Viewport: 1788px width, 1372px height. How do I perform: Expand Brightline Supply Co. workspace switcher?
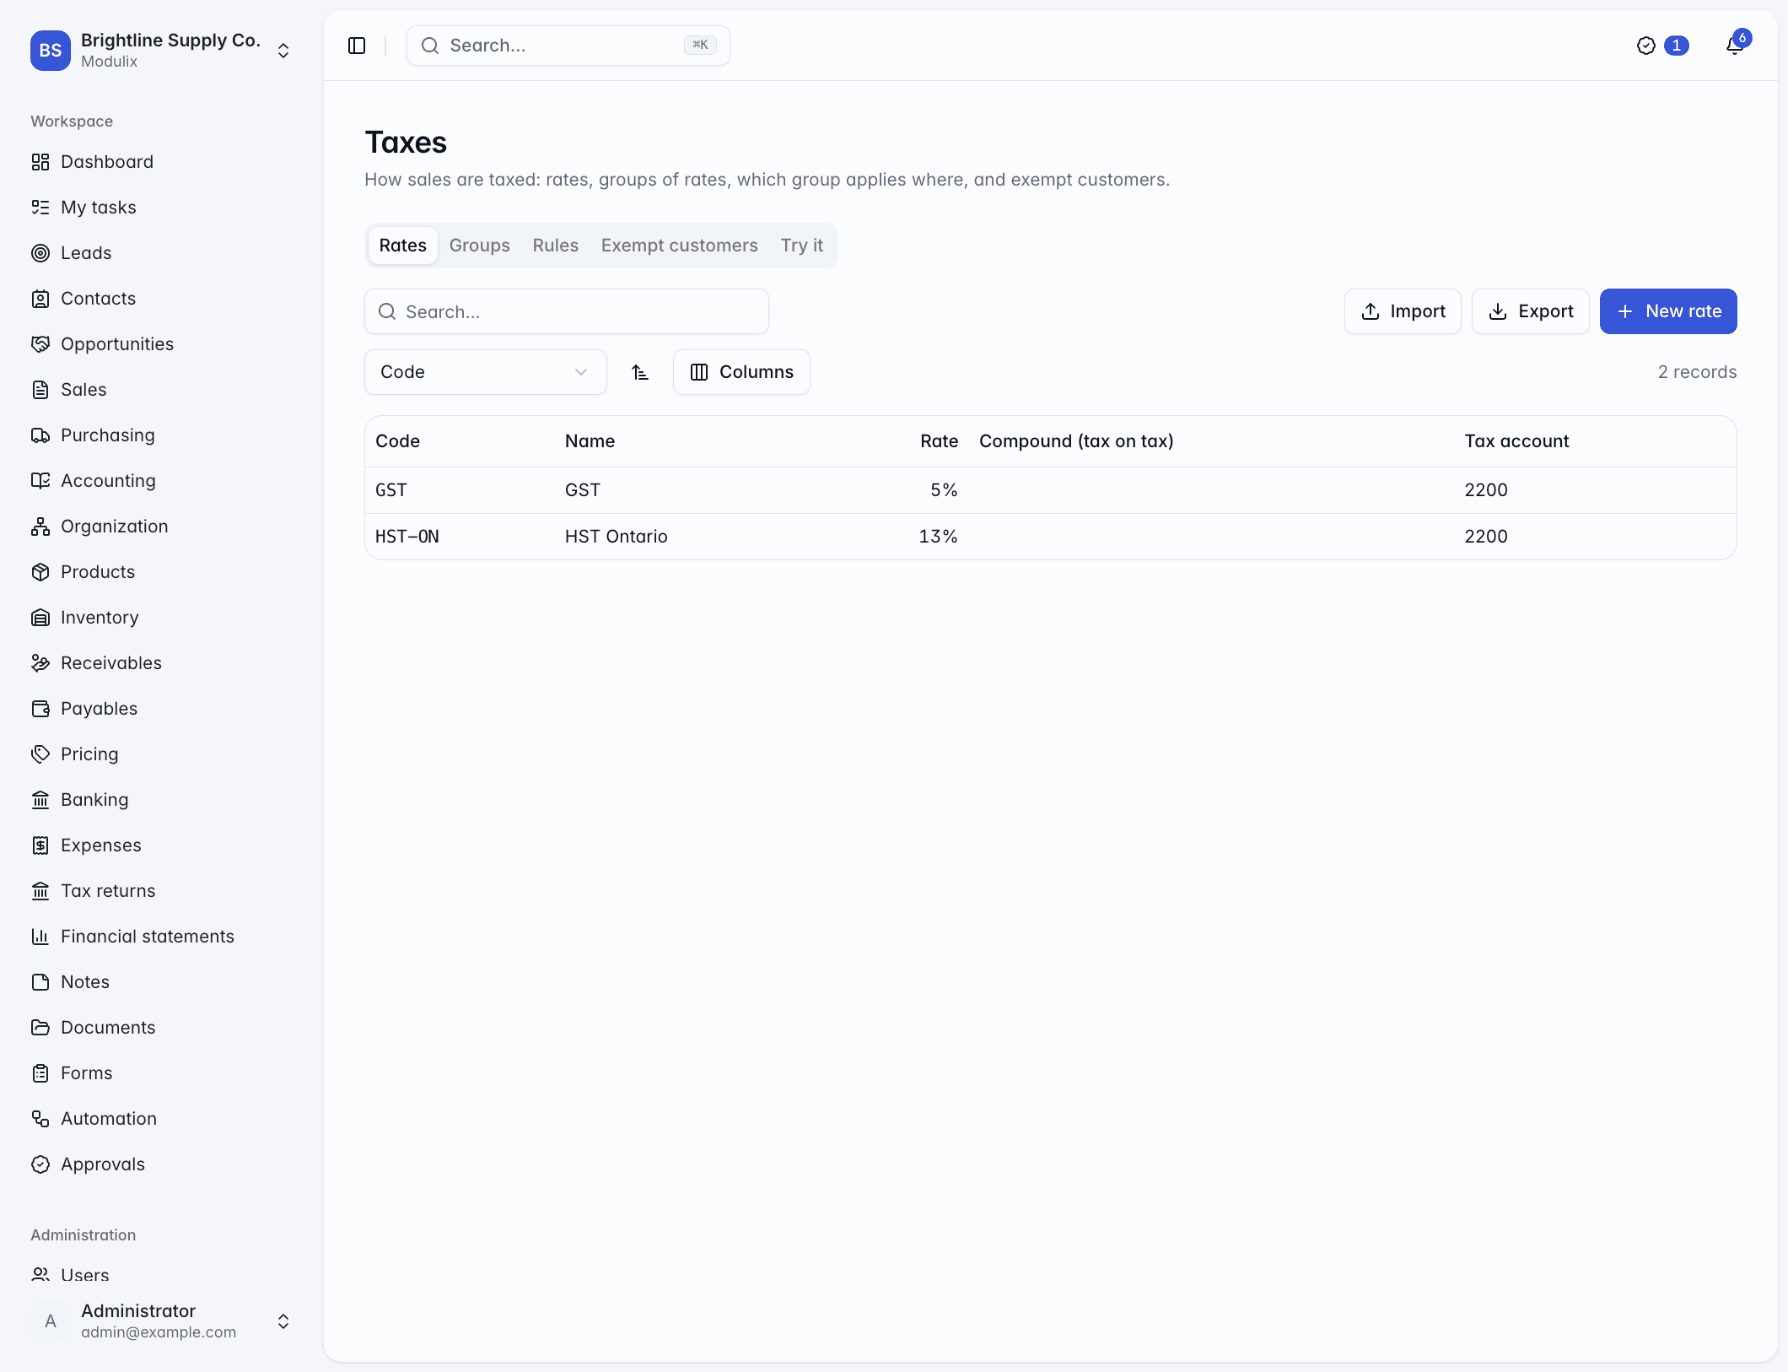tap(162, 50)
